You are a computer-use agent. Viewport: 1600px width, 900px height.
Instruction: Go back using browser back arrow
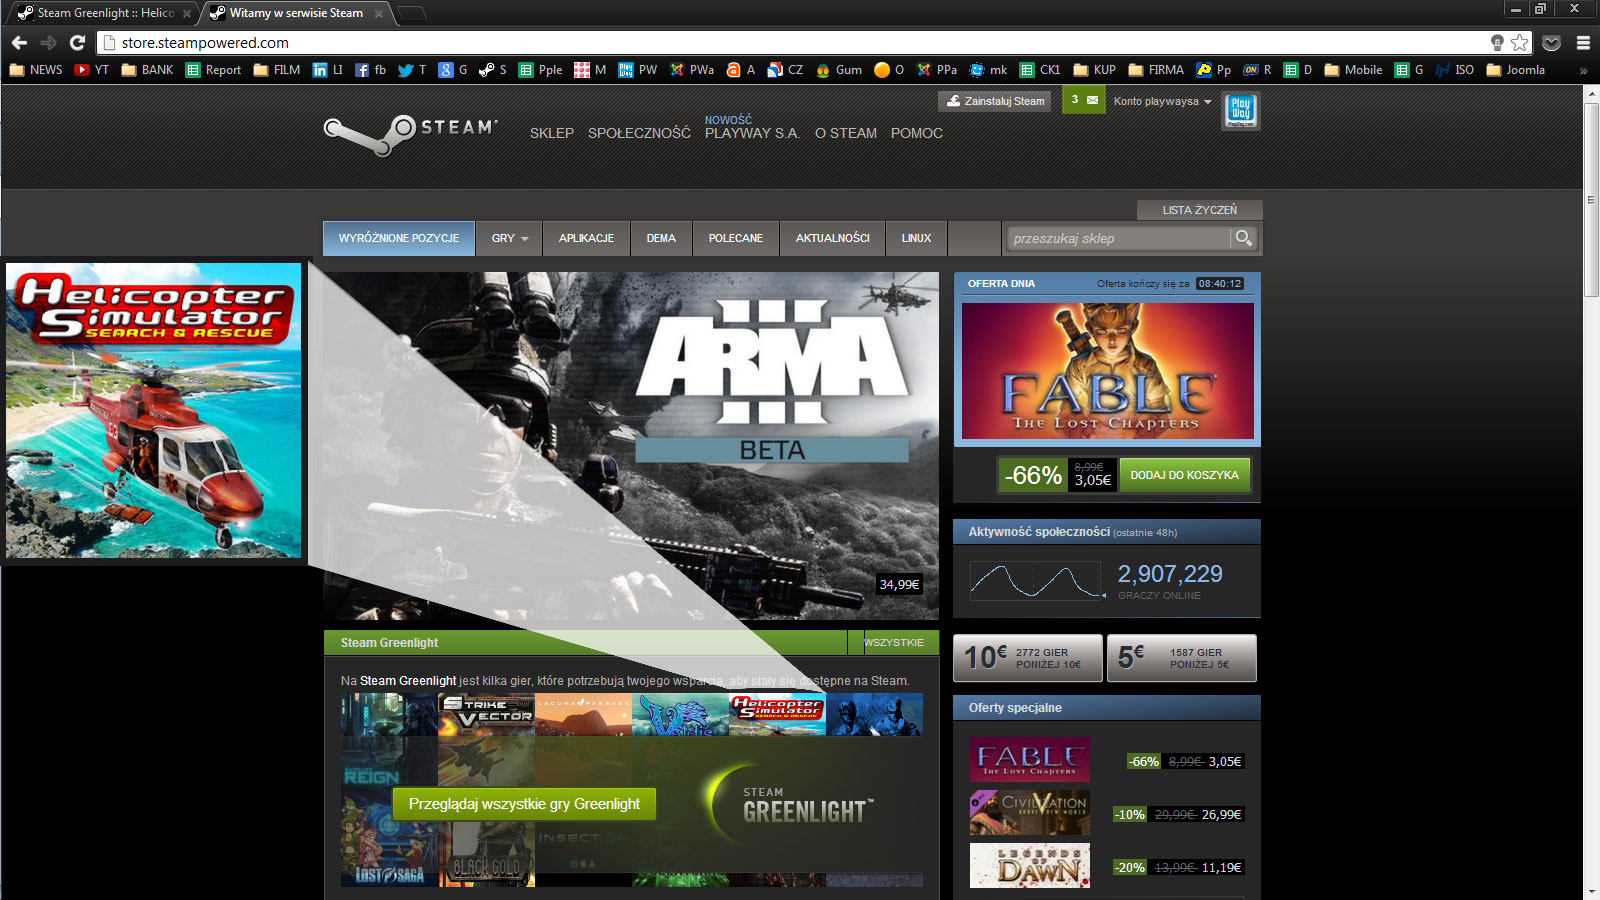pos(19,42)
